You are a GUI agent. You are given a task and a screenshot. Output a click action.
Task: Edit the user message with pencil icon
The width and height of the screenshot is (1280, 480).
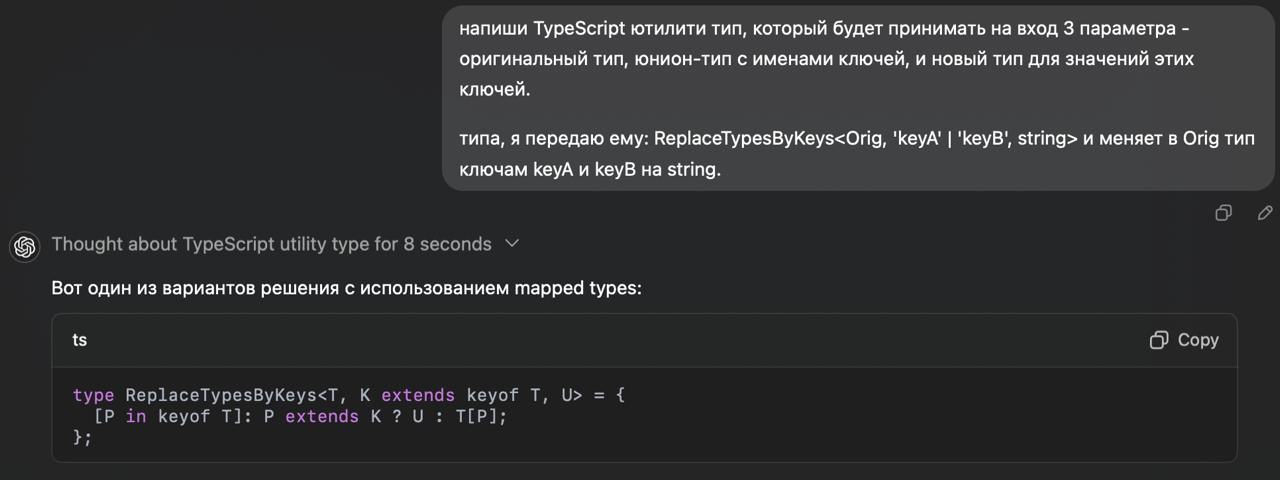click(x=1264, y=213)
